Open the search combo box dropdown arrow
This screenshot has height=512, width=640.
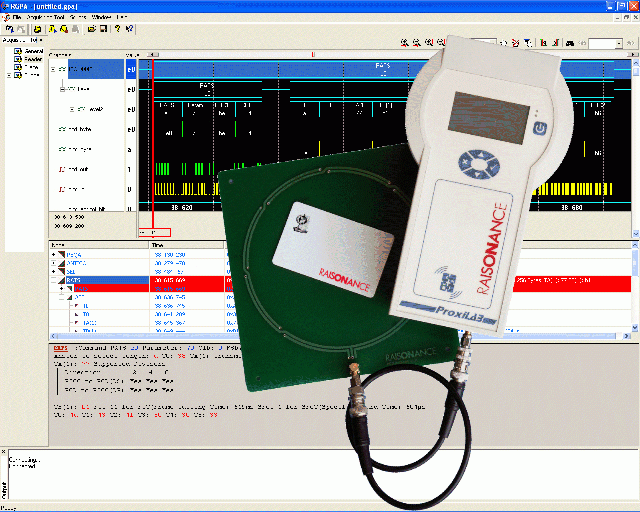[619, 43]
